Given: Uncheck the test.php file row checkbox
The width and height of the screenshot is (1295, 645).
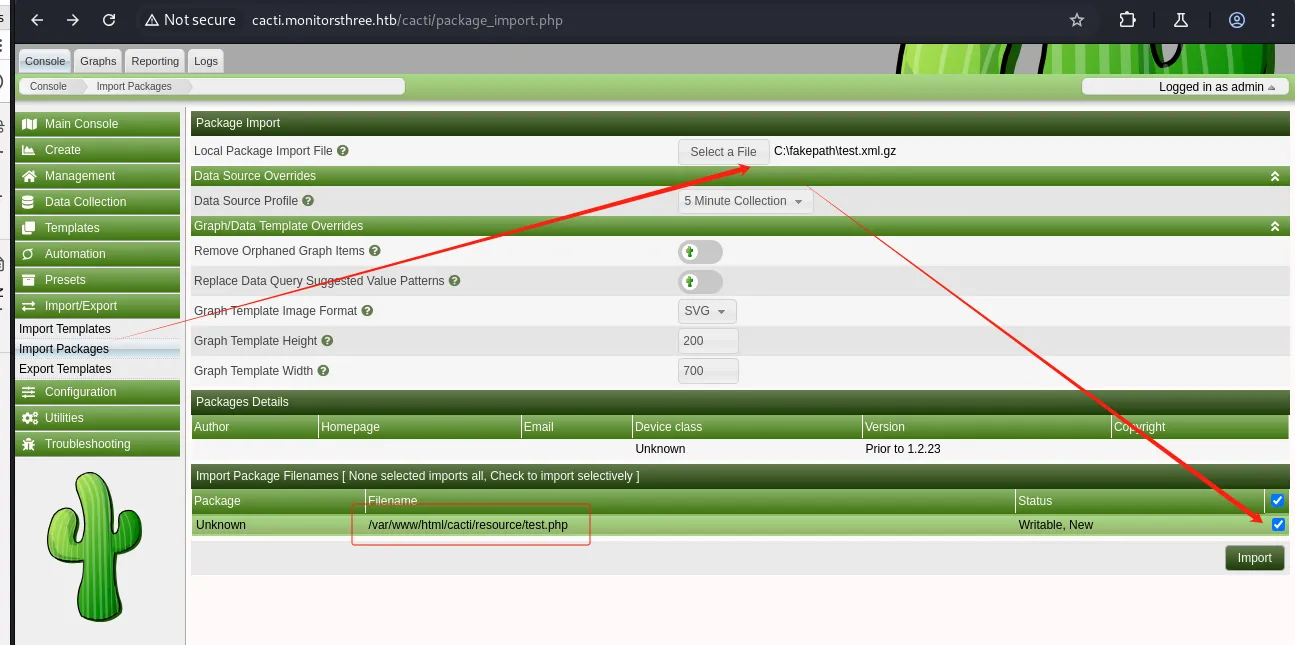Looking at the screenshot, I should pyautogui.click(x=1277, y=525).
